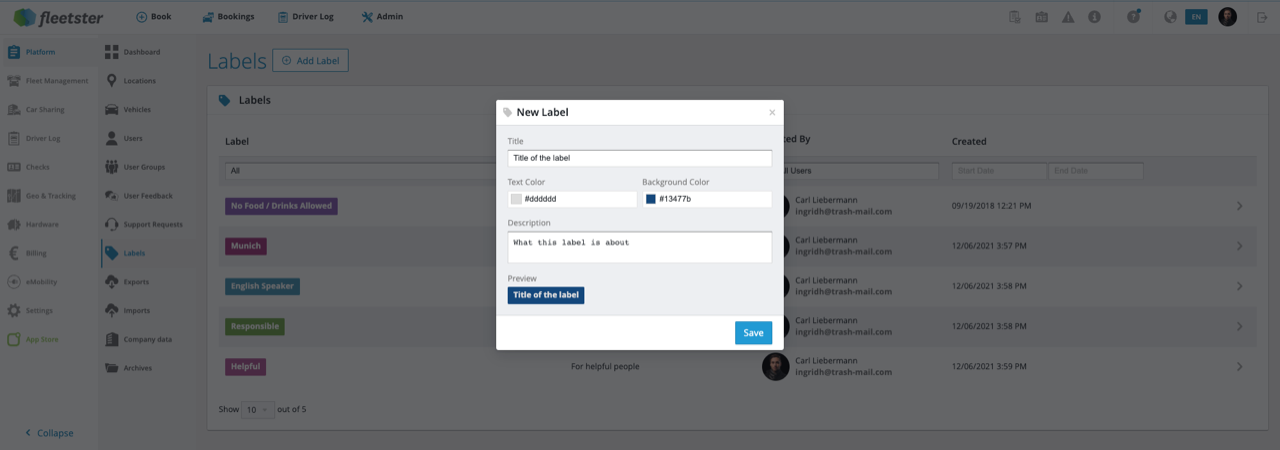Image resolution: width=1280 pixels, height=450 pixels.
Task: Open the Admin menu in top bar
Action: point(381,17)
